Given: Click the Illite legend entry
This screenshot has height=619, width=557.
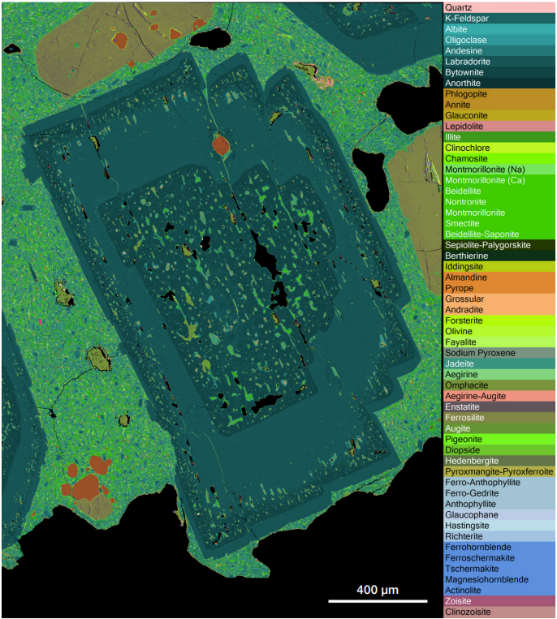Looking at the screenshot, I should [x=499, y=137].
